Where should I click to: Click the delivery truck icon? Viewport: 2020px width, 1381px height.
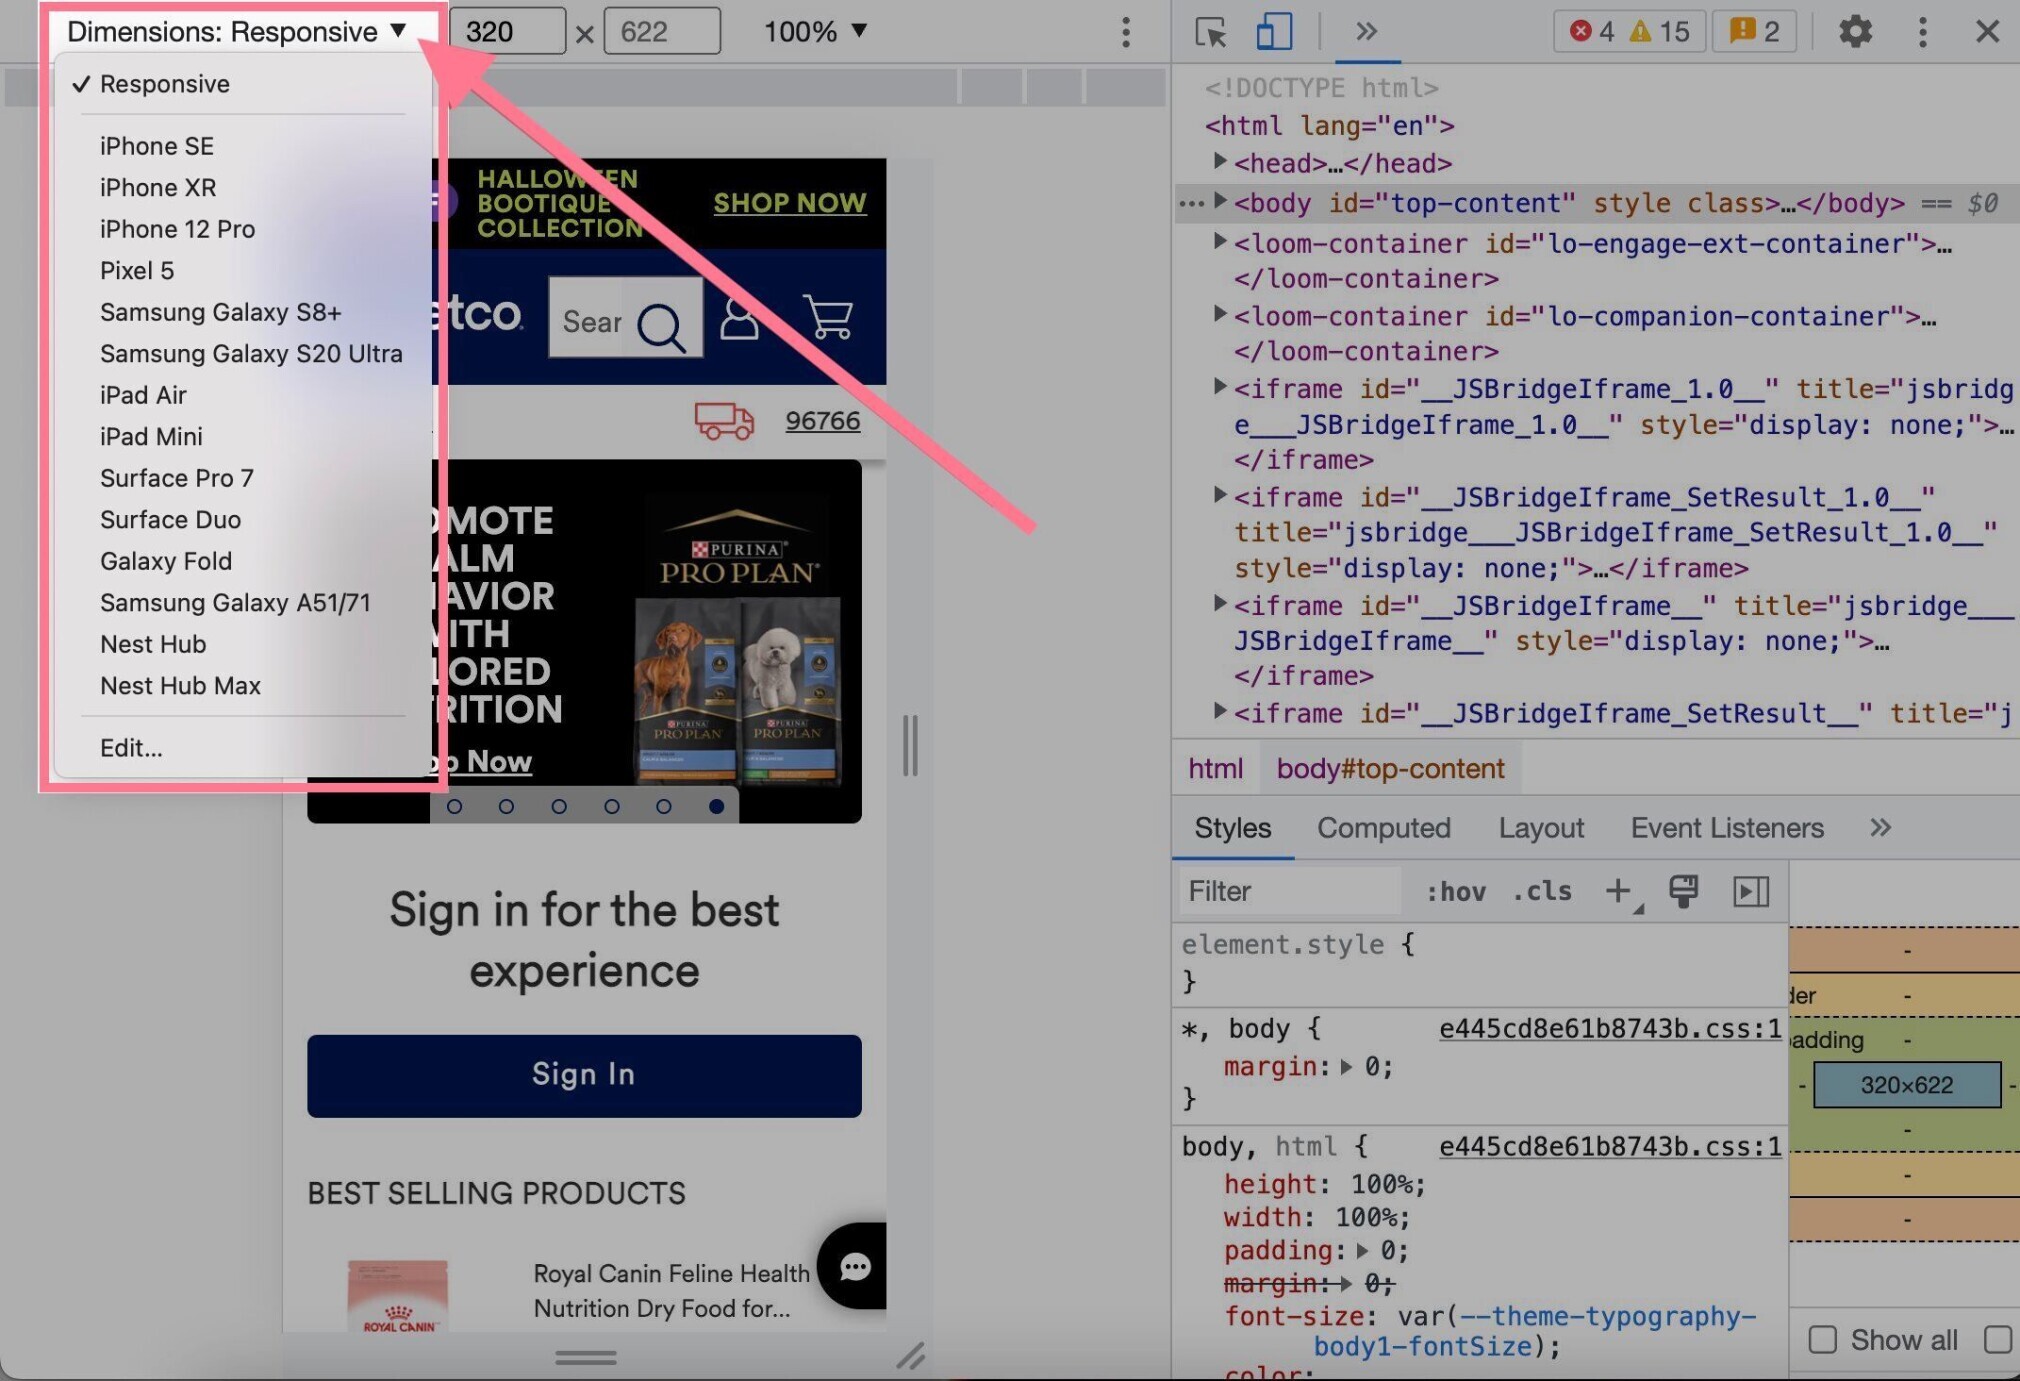(x=724, y=421)
